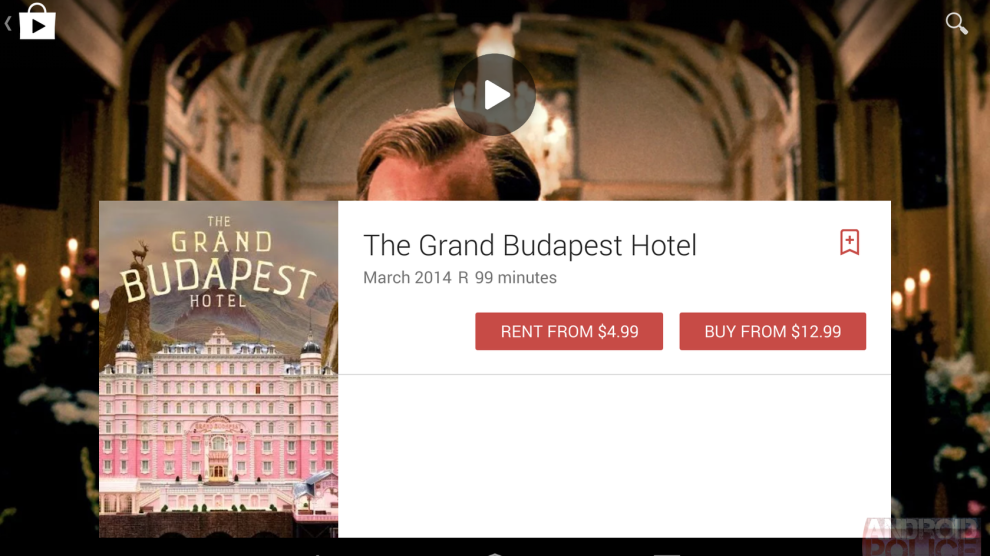Rent the movie from $4.99
The image size is (990, 556).
click(569, 331)
